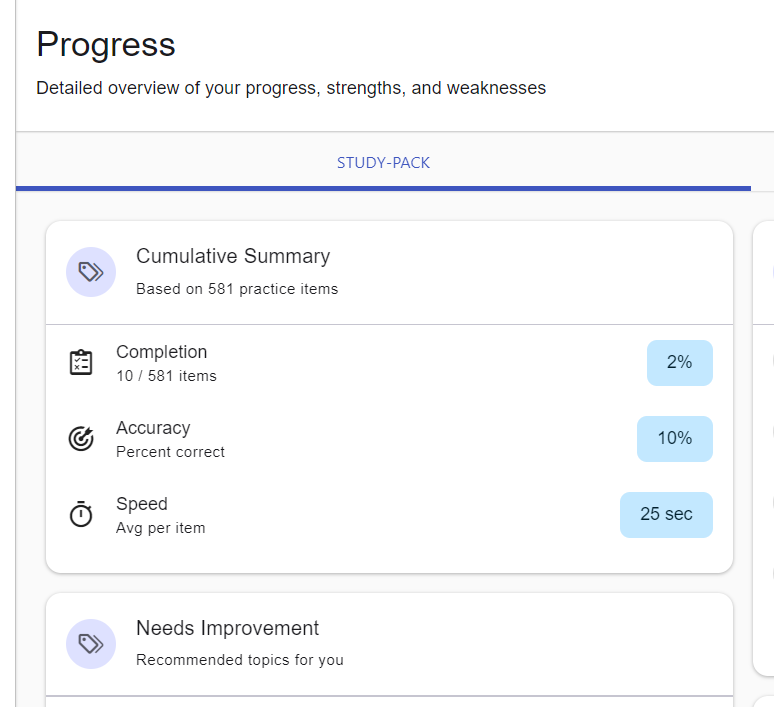774x707 pixels.
Task: Click the "Avg per item" caption
Action: point(161,528)
